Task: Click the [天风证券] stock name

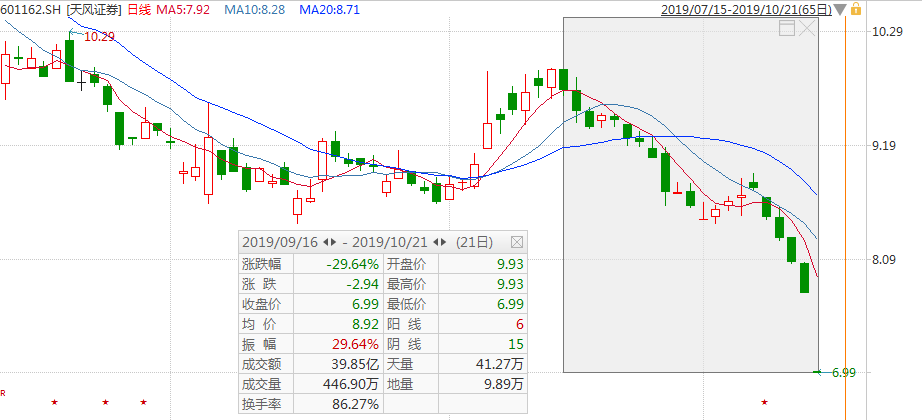Action: (95, 9)
